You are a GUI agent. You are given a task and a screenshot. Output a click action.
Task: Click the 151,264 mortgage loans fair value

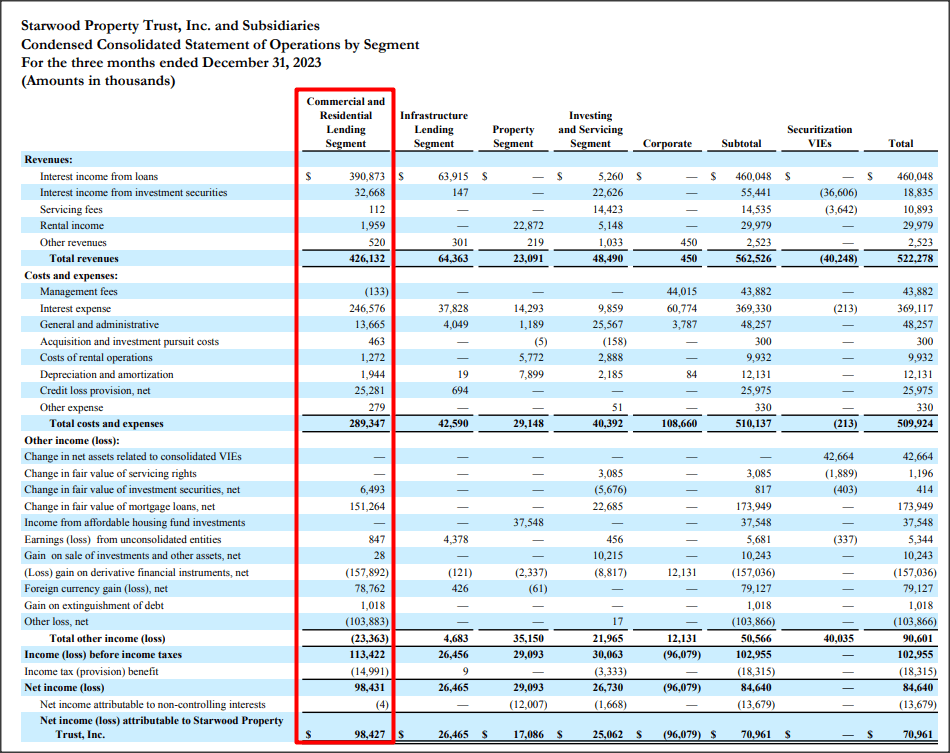[x=367, y=506]
